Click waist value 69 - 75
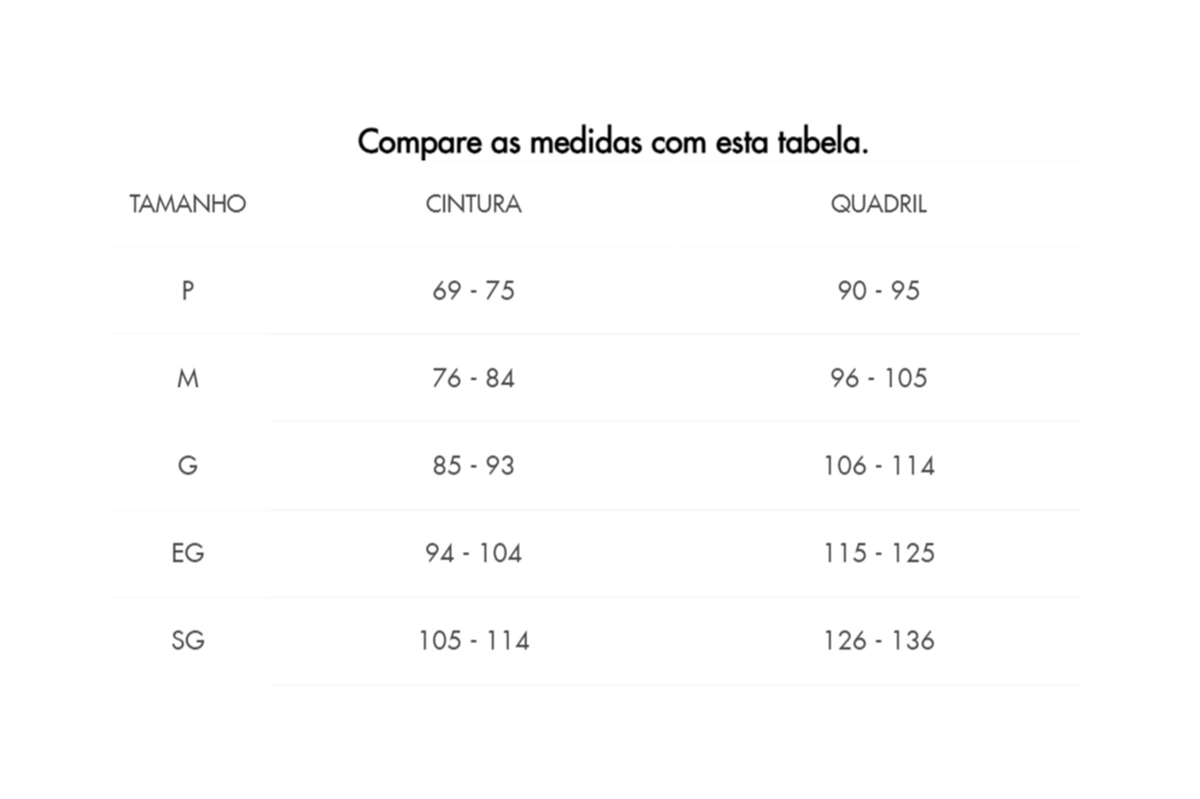Viewport: 1200px width, 799px height. [x=474, y=291]
